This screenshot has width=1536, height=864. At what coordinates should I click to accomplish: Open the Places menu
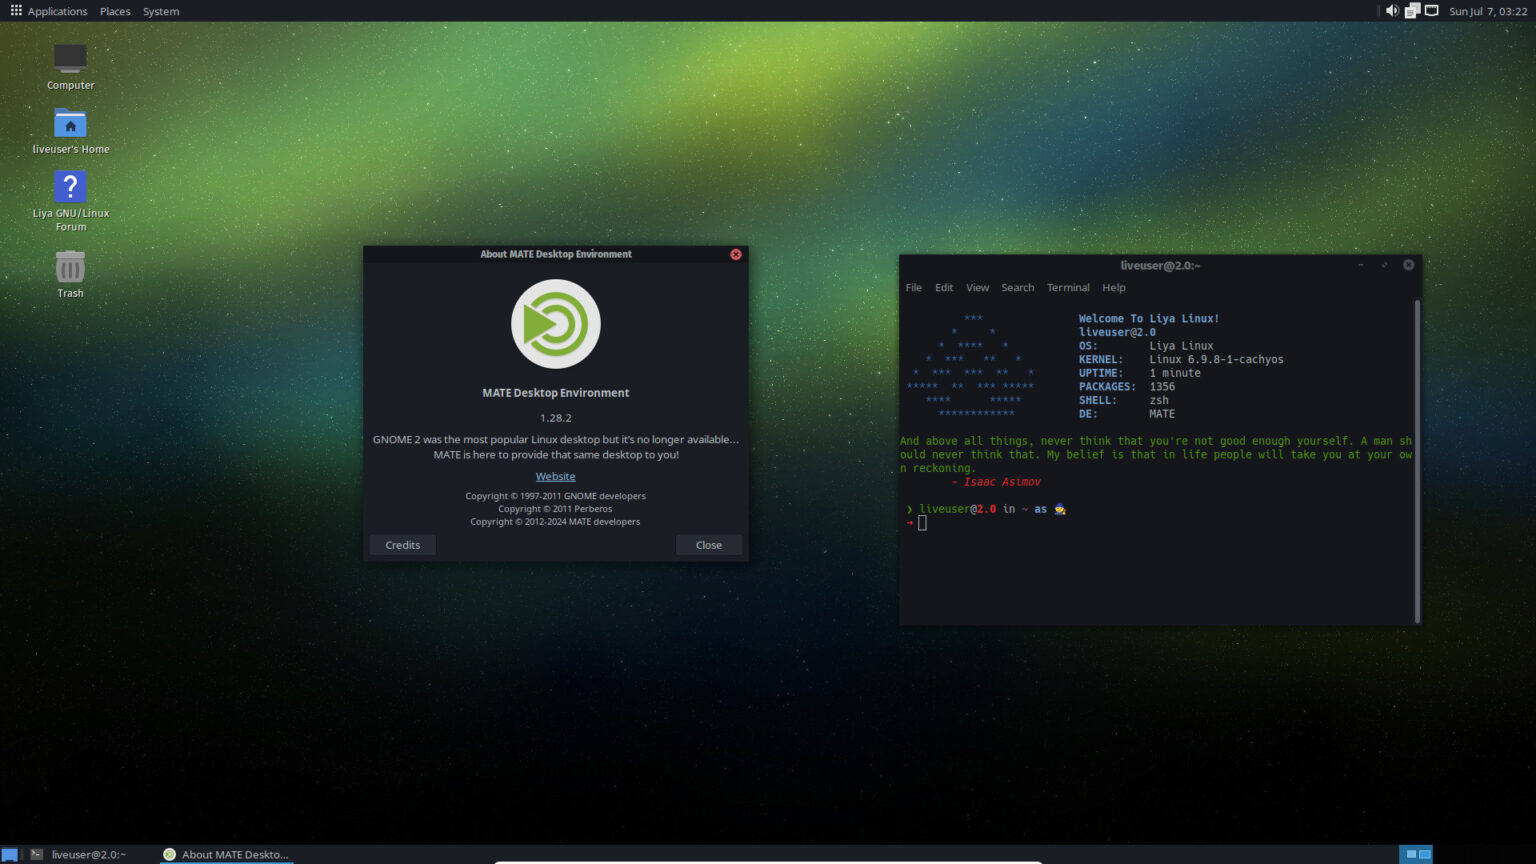[x=115, y=11]
